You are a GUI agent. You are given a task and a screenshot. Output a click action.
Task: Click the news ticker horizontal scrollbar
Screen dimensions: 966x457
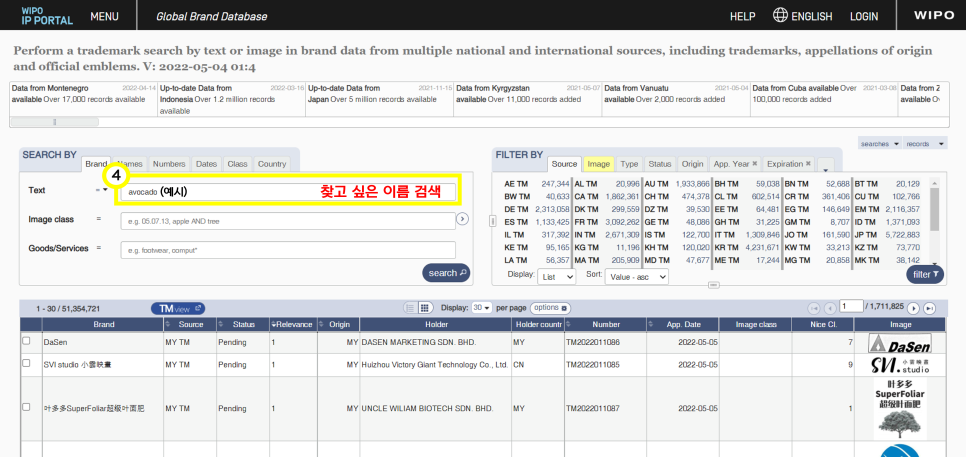coord(55,122)
